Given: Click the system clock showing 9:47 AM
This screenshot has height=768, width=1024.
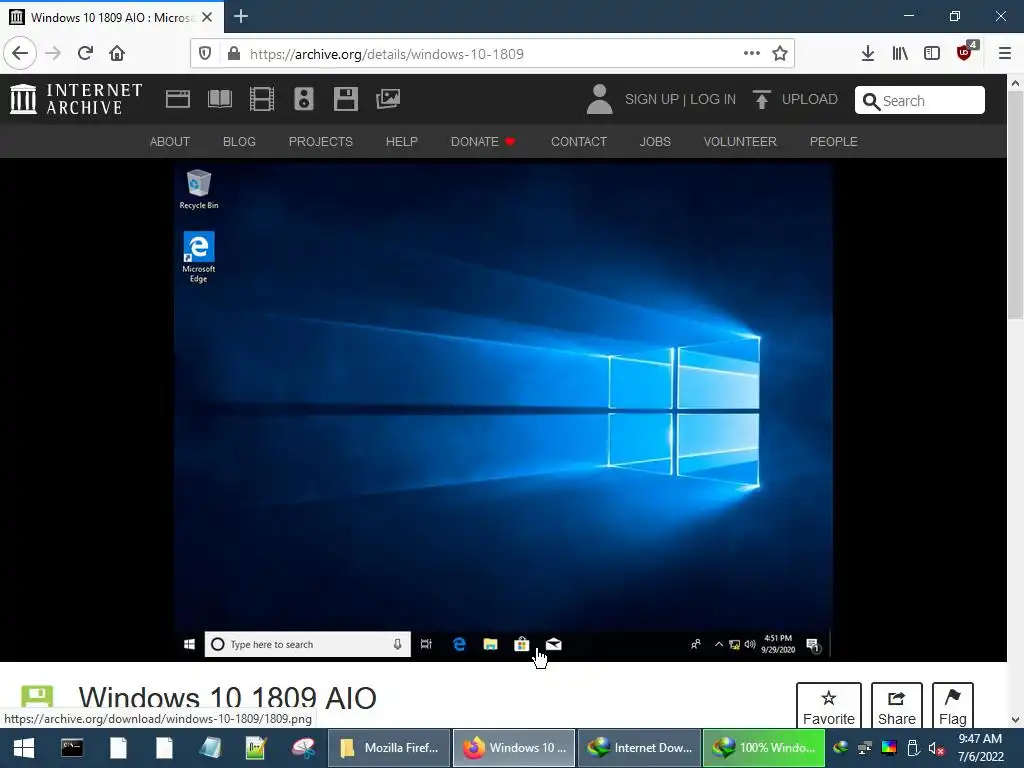Looking at the screenshot, I should coord(980,748).
